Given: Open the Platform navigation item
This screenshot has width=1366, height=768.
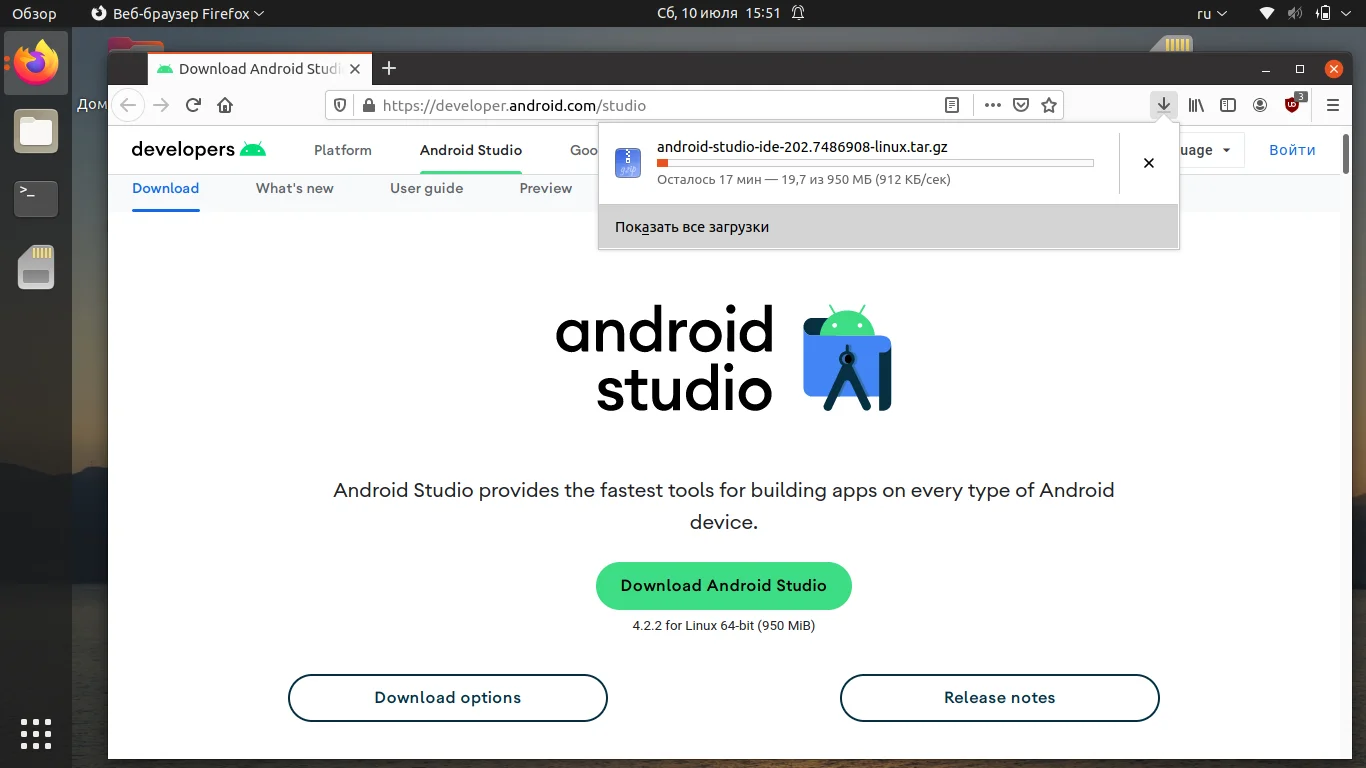Looking at the screenshot, I should (x=342, y=150).
